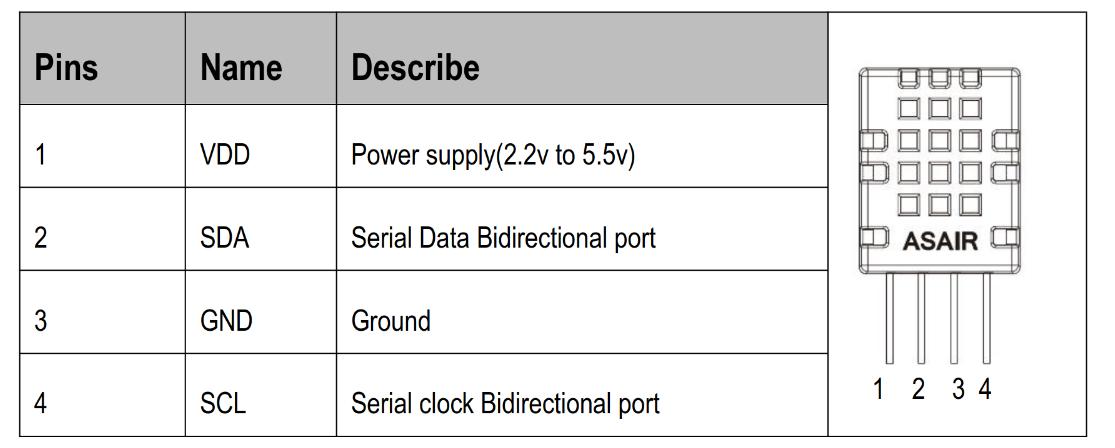The image size is (1115, 448).
Task: Select pin label 3 under the sensor
Action: (958, 389)
